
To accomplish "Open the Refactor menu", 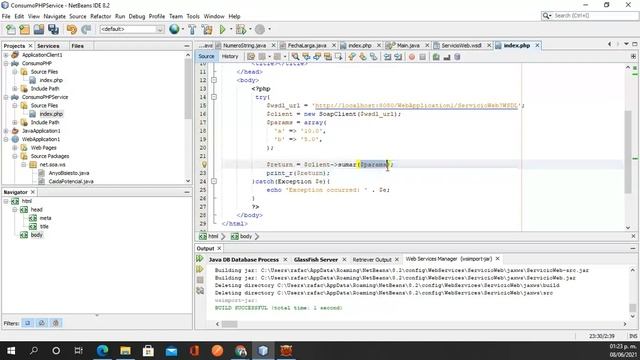I will pos(100,16).
